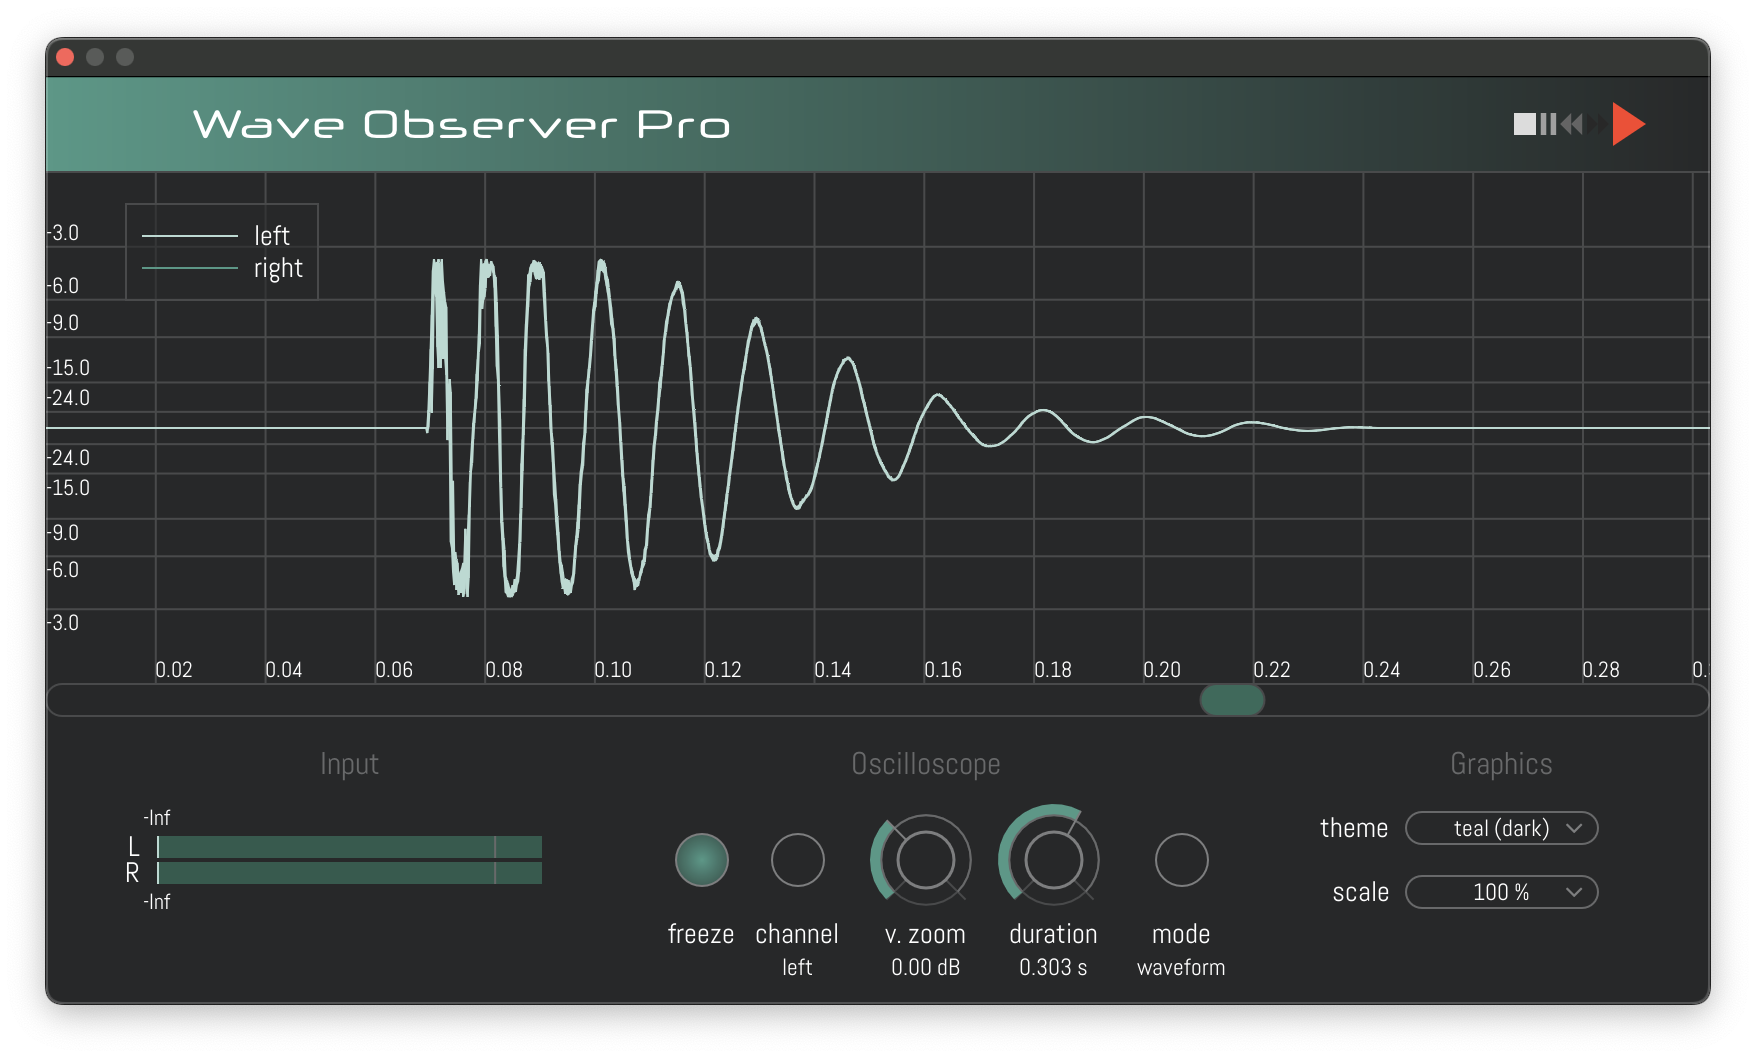Click the 0.22 time axis label
The width and height of the screenshot is (1756, 1058).
1272,670
